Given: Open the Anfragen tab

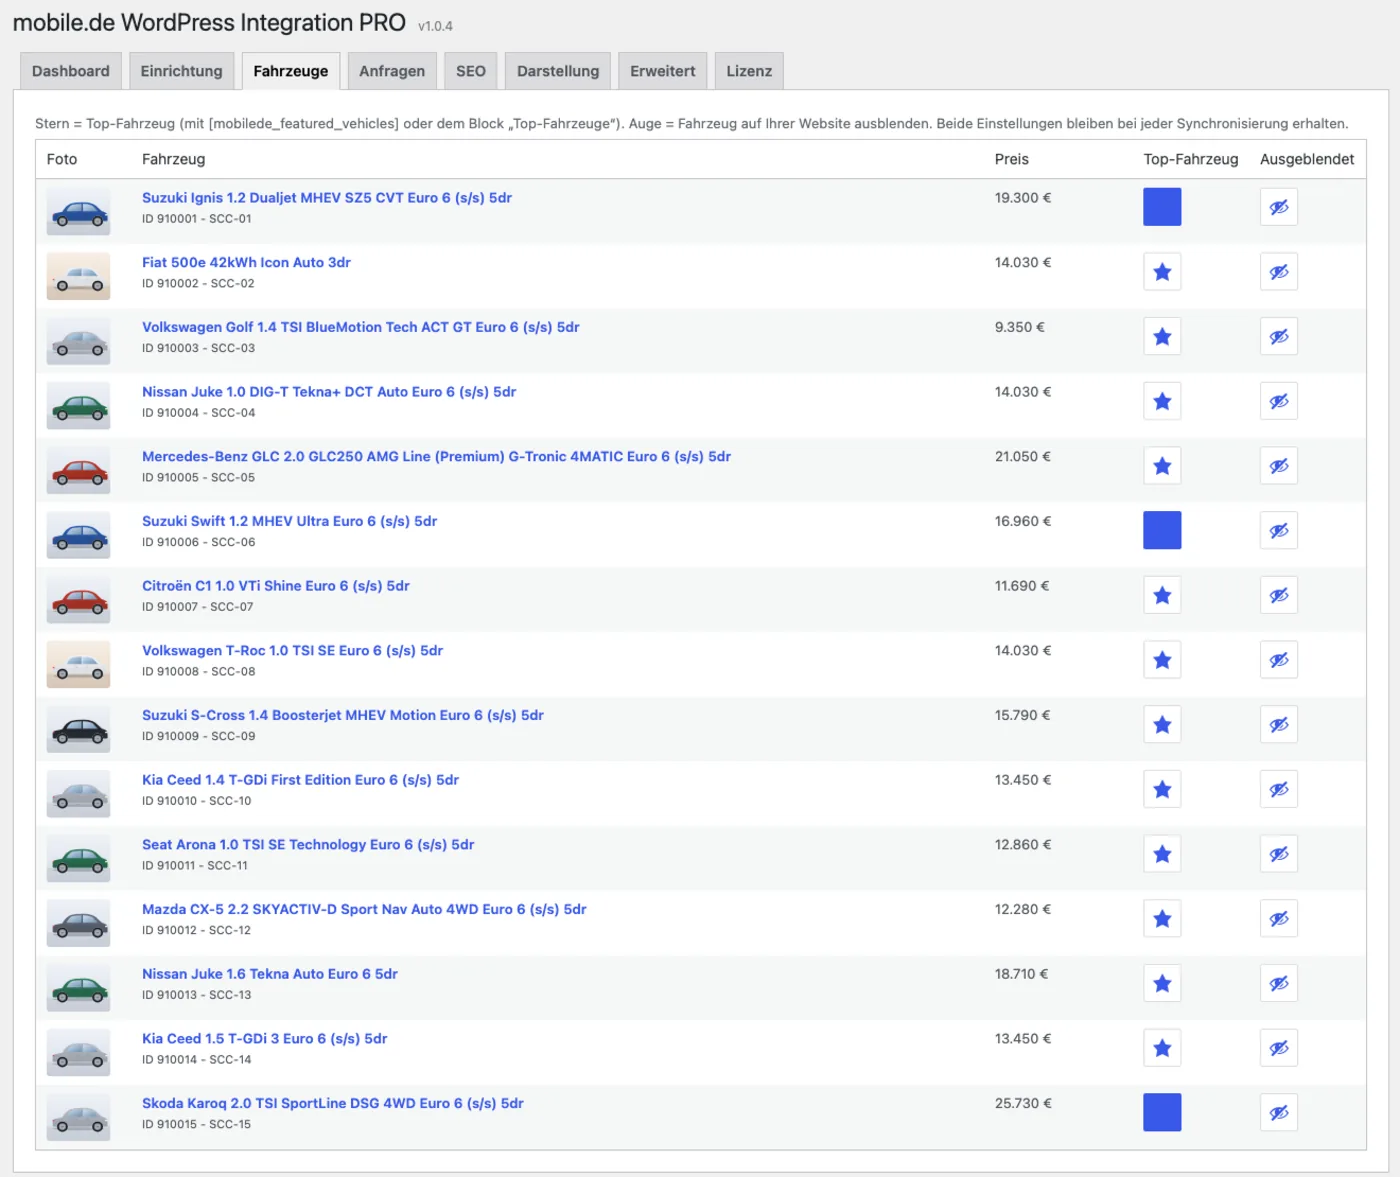Looking at the screenshot, I should [392, 71].
